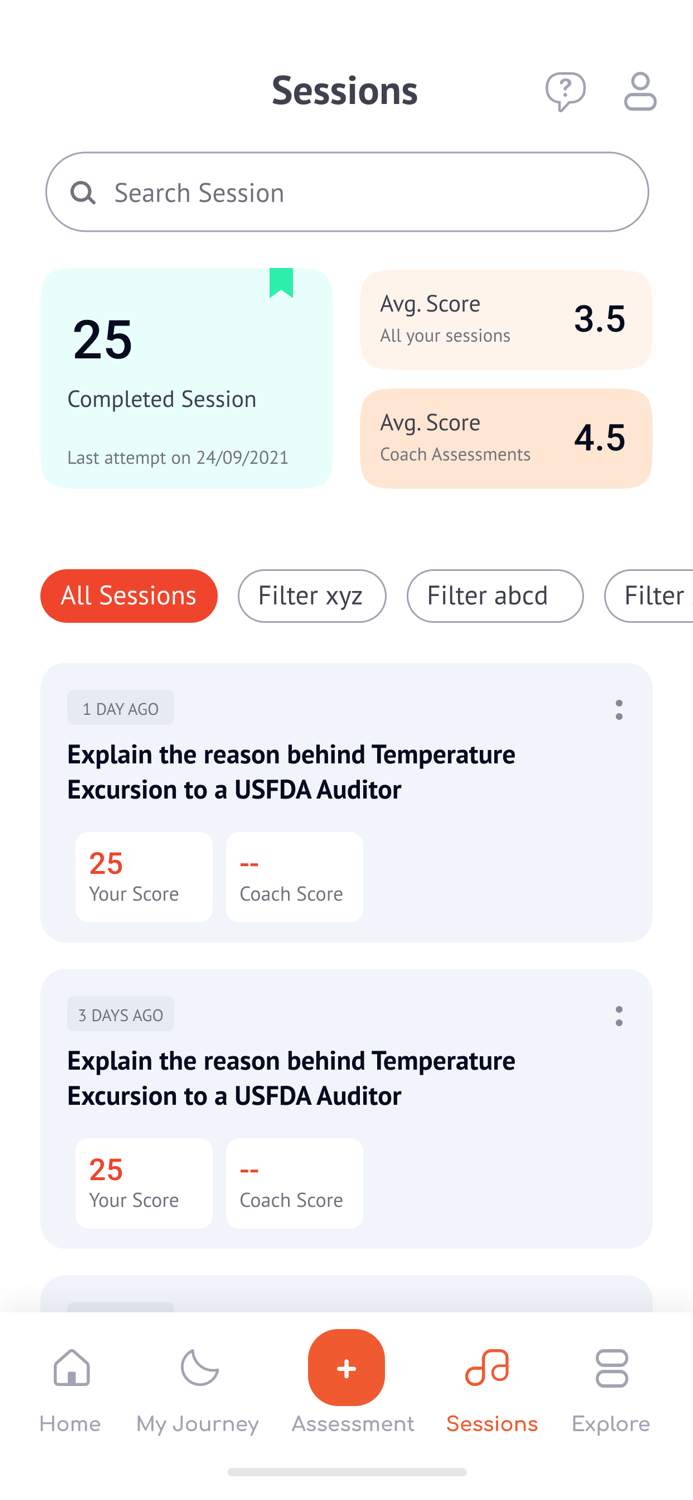This screenshot has width=693, height=1500.
Task: Tap the search magnifier icon
Action: pos(83,192)
